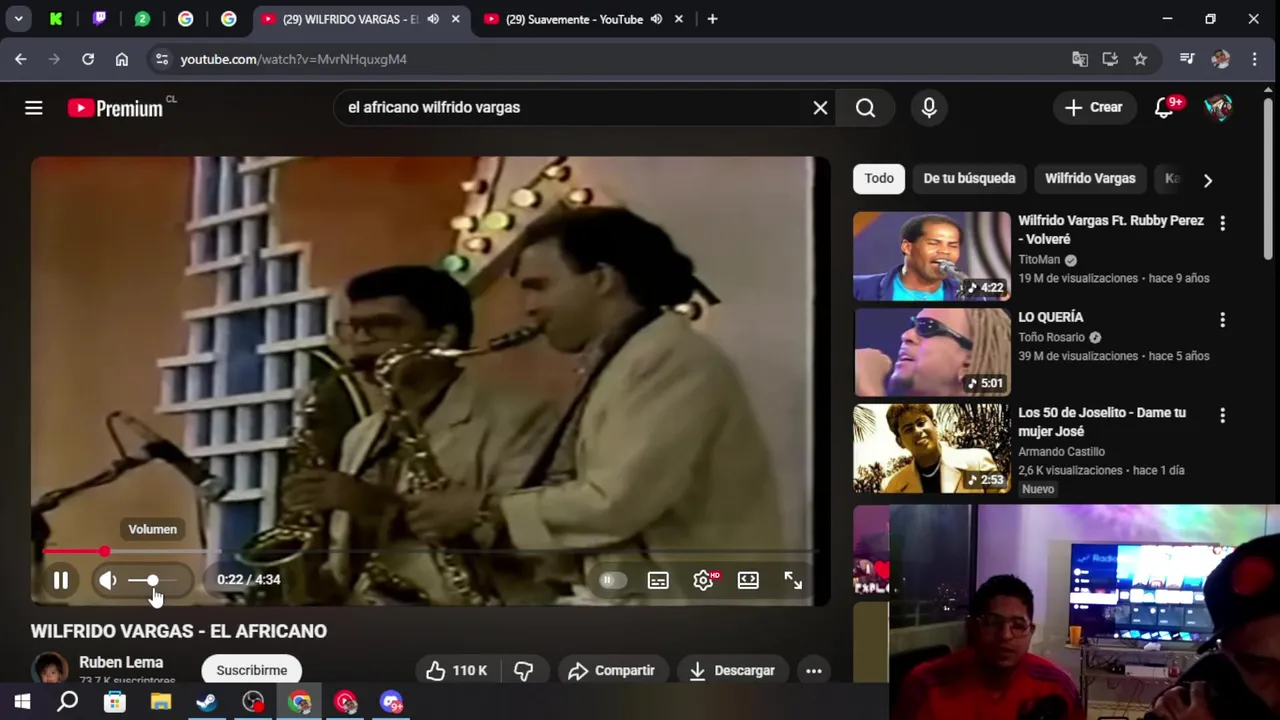Click the Compartir share button
Viewport: 1280px width, 720px height.
[x=611, y=670]
